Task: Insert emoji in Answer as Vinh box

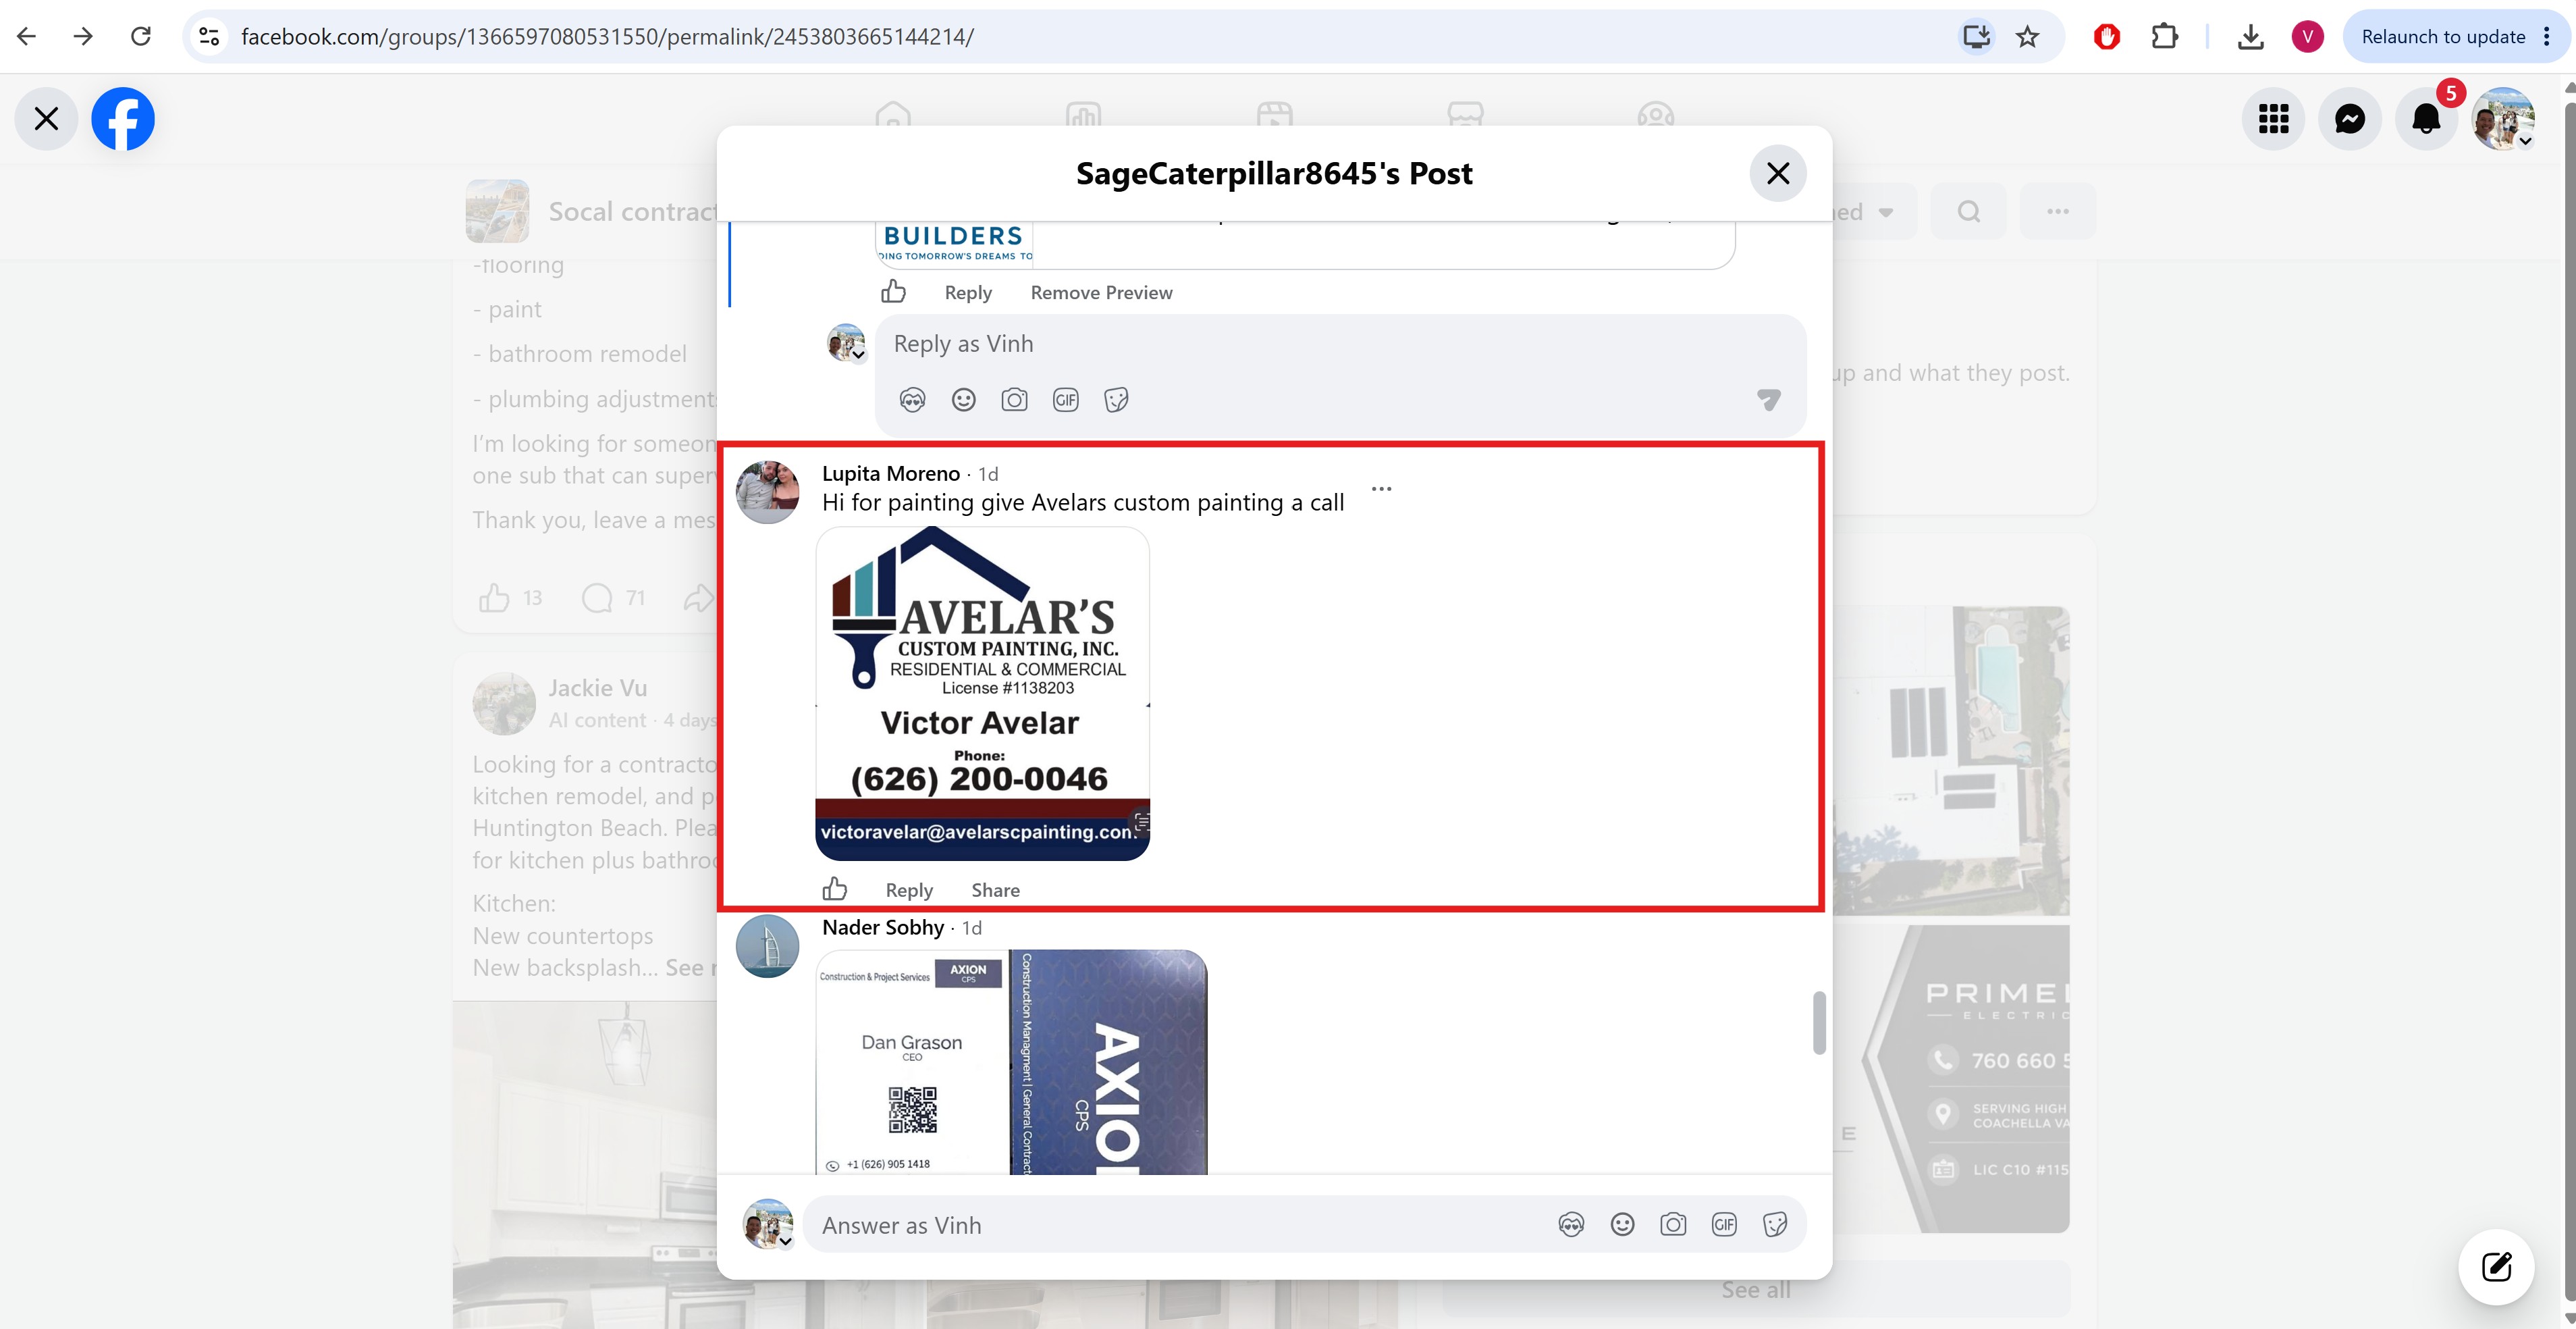Action: [x=1622, y=1225]
